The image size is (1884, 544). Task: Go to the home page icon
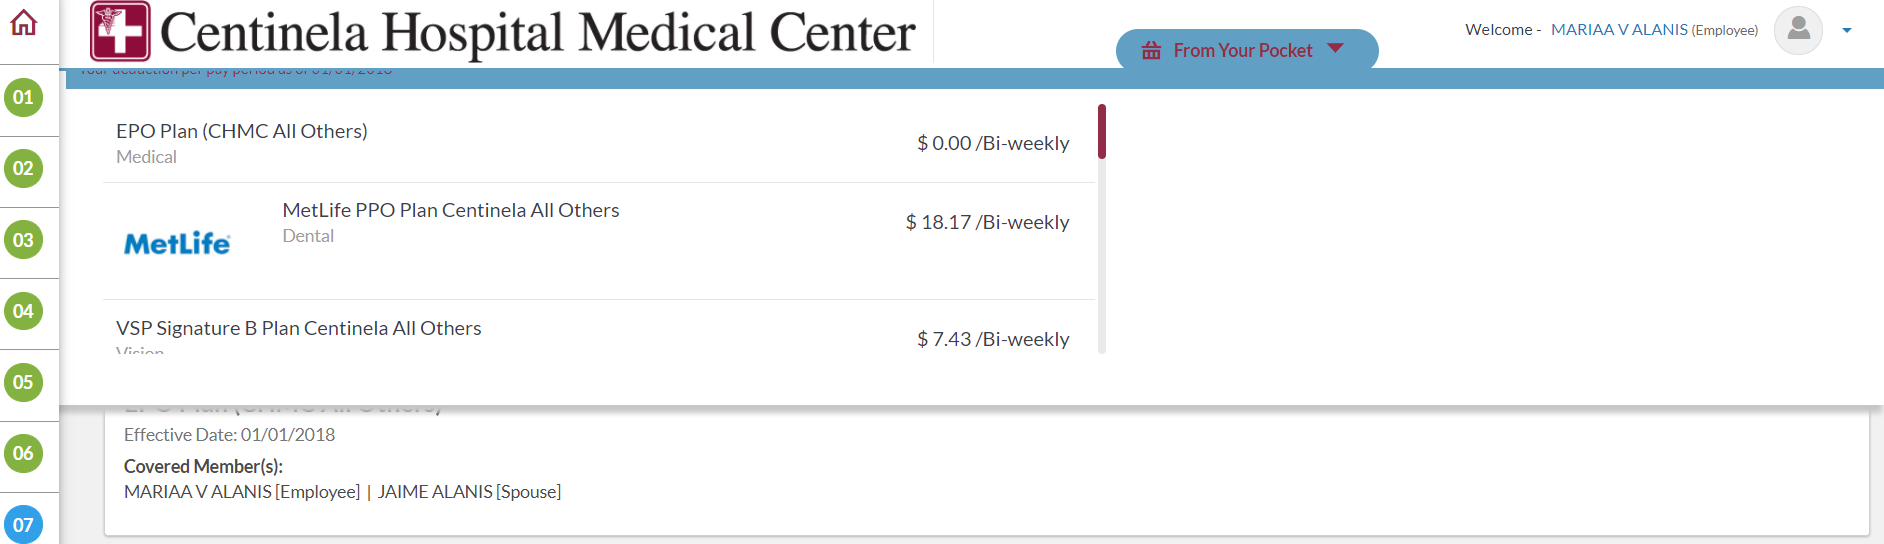24,23
